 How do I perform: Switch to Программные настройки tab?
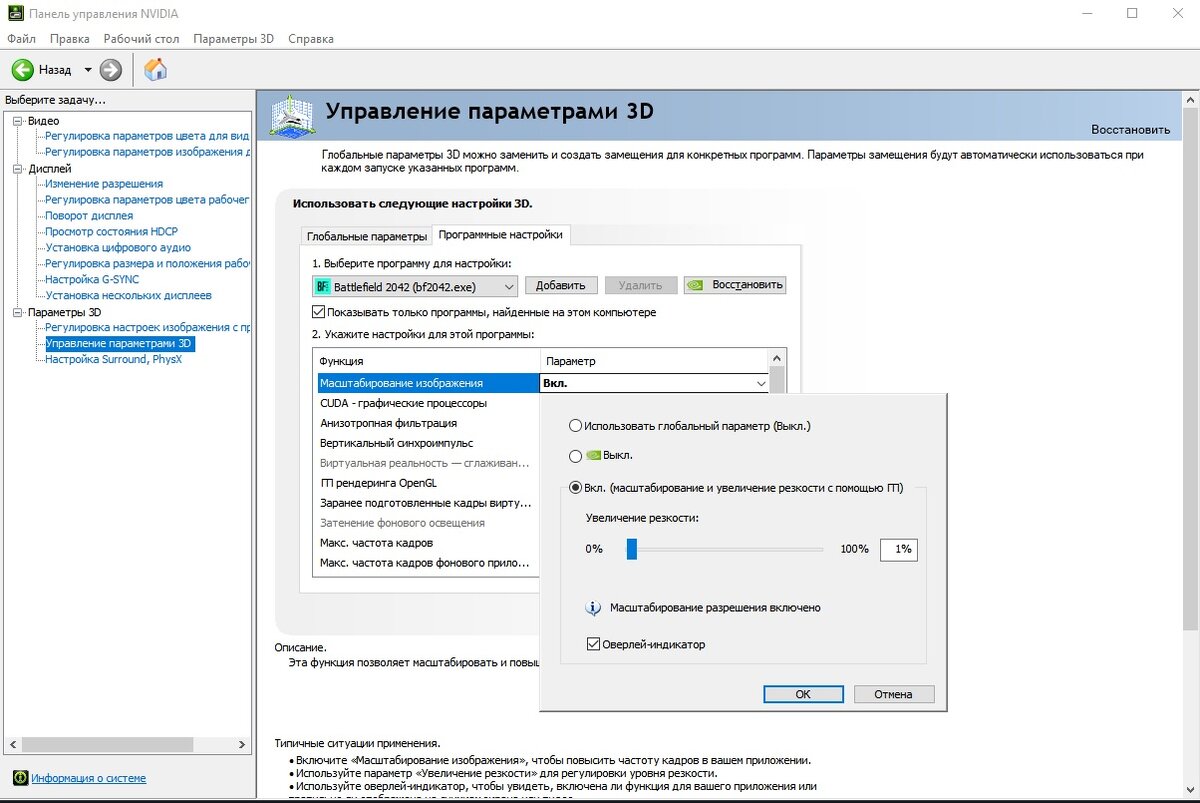[x=501, y=235]
